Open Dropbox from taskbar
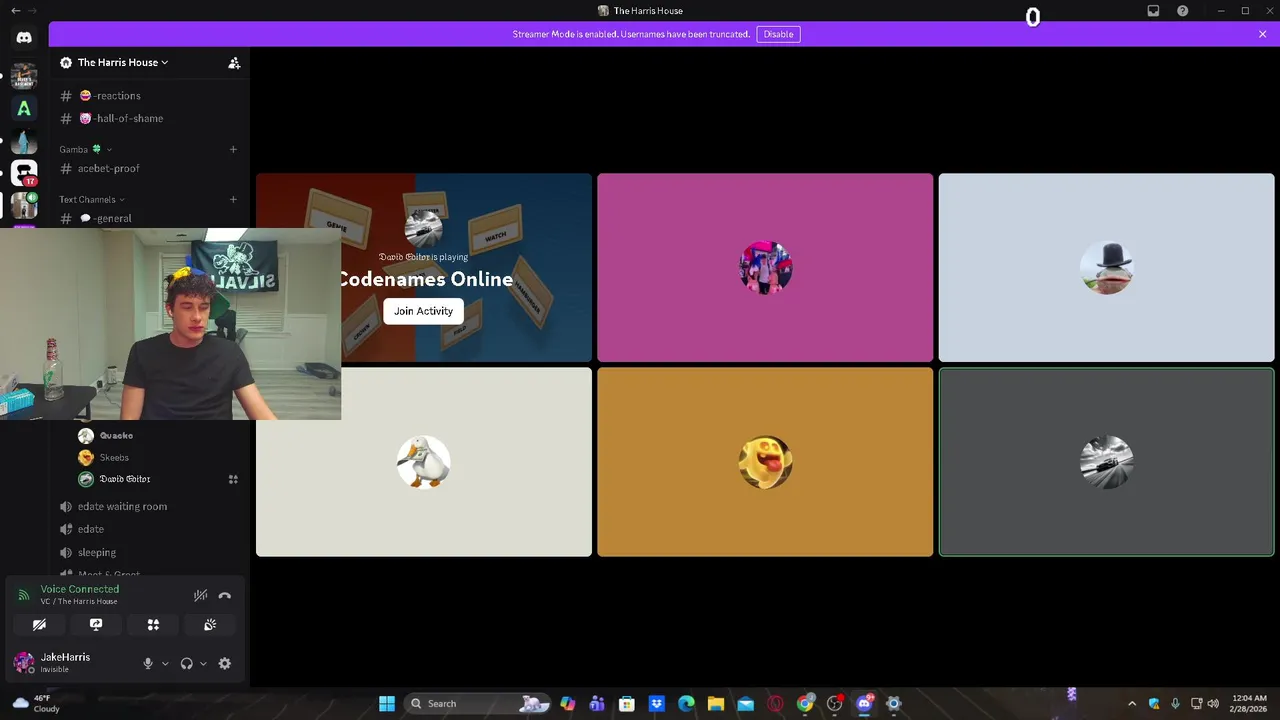 click(x=656, y=704)
